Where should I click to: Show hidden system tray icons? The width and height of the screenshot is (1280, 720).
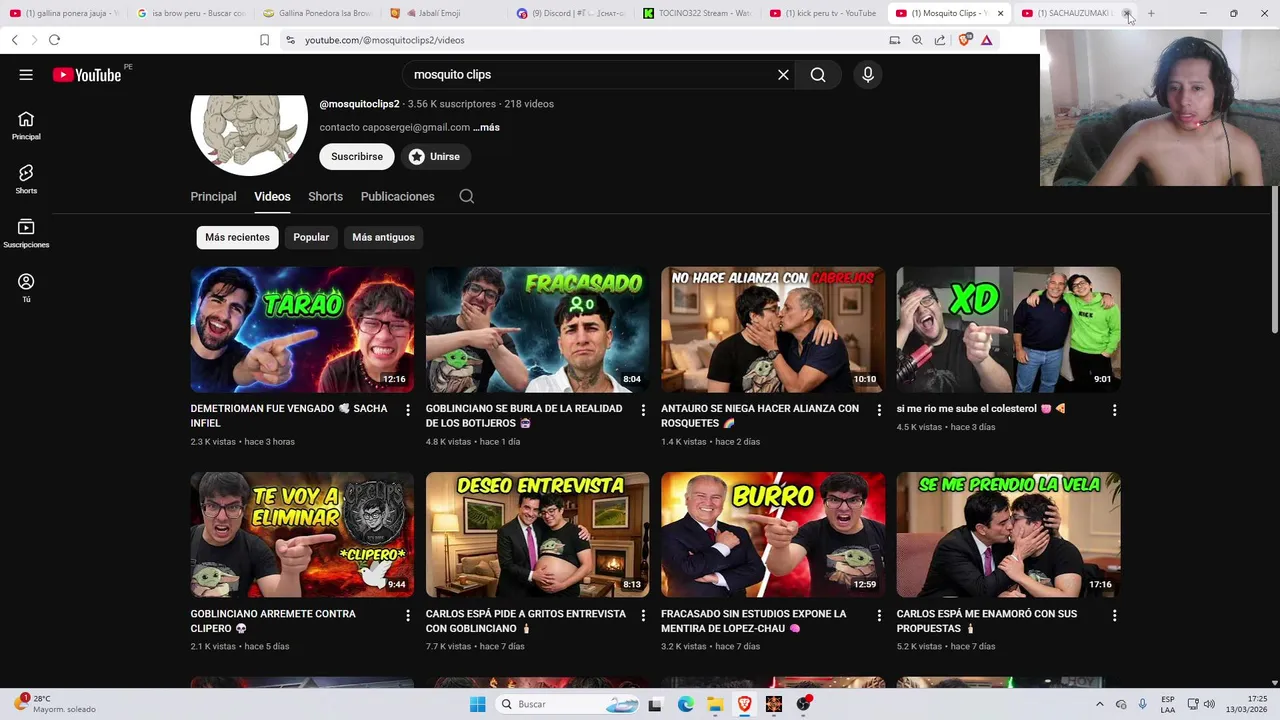[1100, 704]
